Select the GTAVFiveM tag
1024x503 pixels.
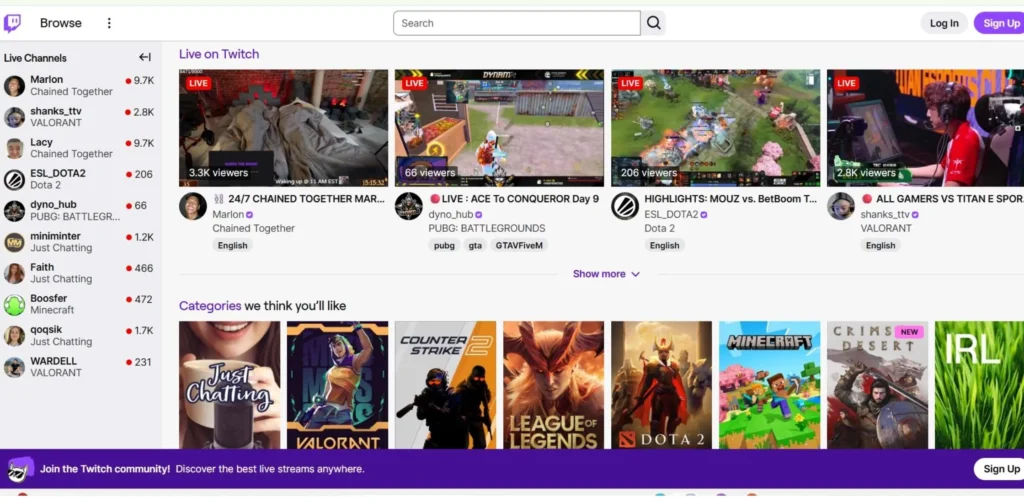coord(519,246)
